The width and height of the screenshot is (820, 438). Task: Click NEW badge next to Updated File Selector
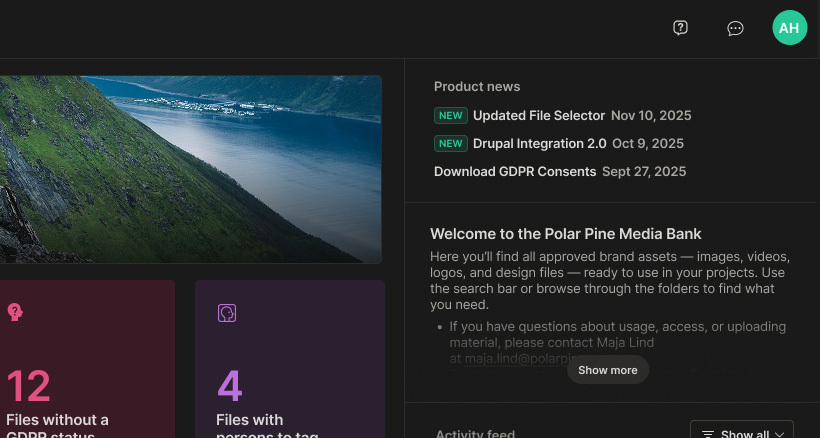(451, 116)
